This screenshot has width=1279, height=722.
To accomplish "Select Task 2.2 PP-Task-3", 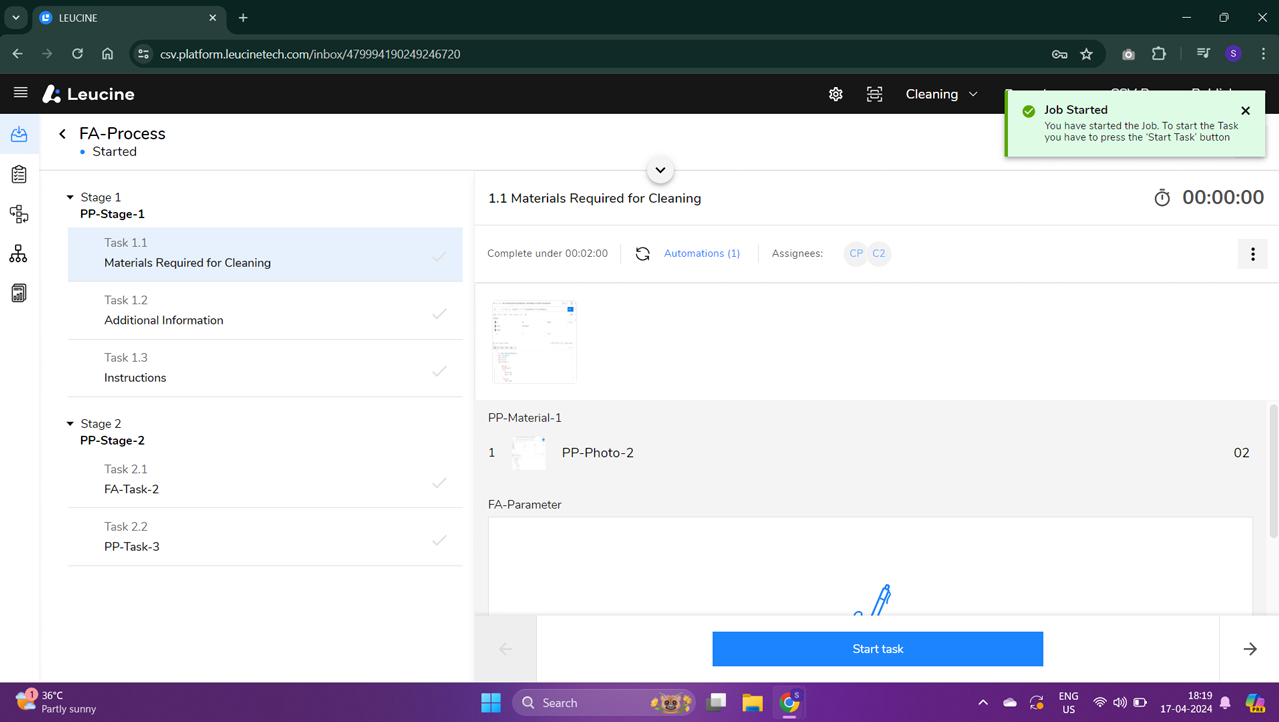I will (x=265, y=537).
